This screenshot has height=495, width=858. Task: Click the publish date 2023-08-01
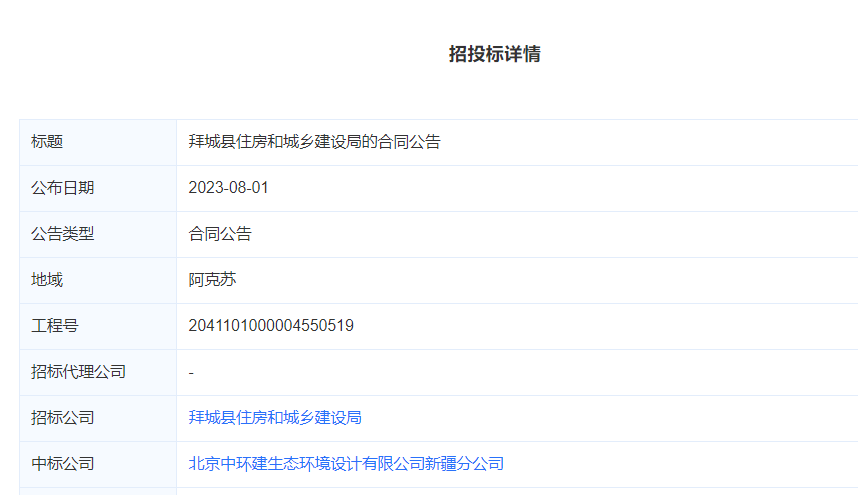pyautogui.click(x=228, y=188)
